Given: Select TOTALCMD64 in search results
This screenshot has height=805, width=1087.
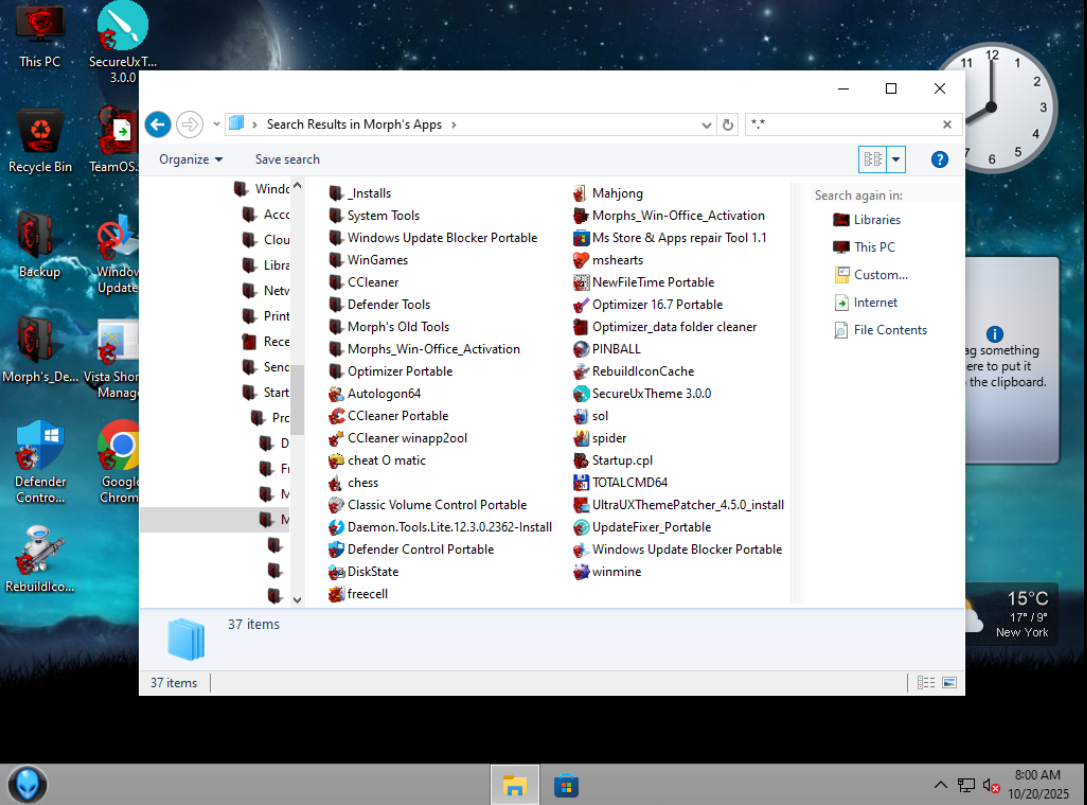Looking at the screenshot, I should (x=629, y=483).
